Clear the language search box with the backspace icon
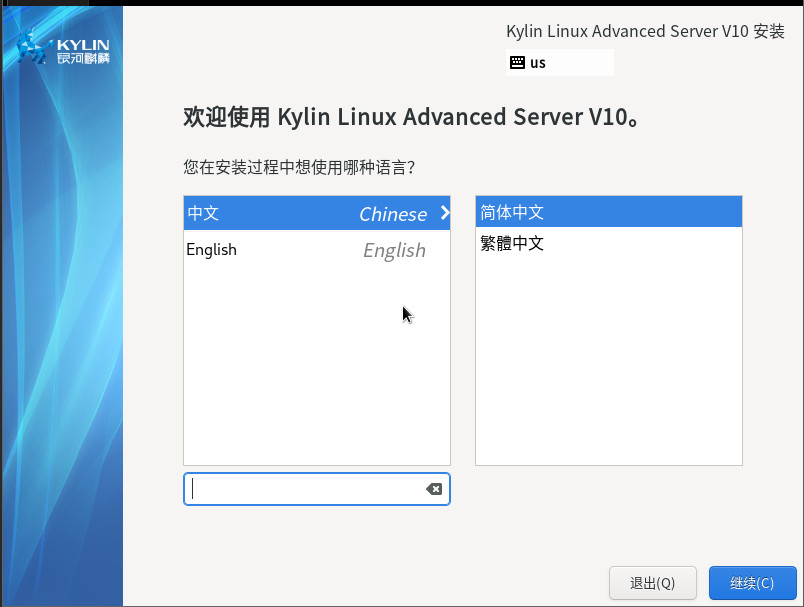 pyautogui.click(x=434, y=489)
